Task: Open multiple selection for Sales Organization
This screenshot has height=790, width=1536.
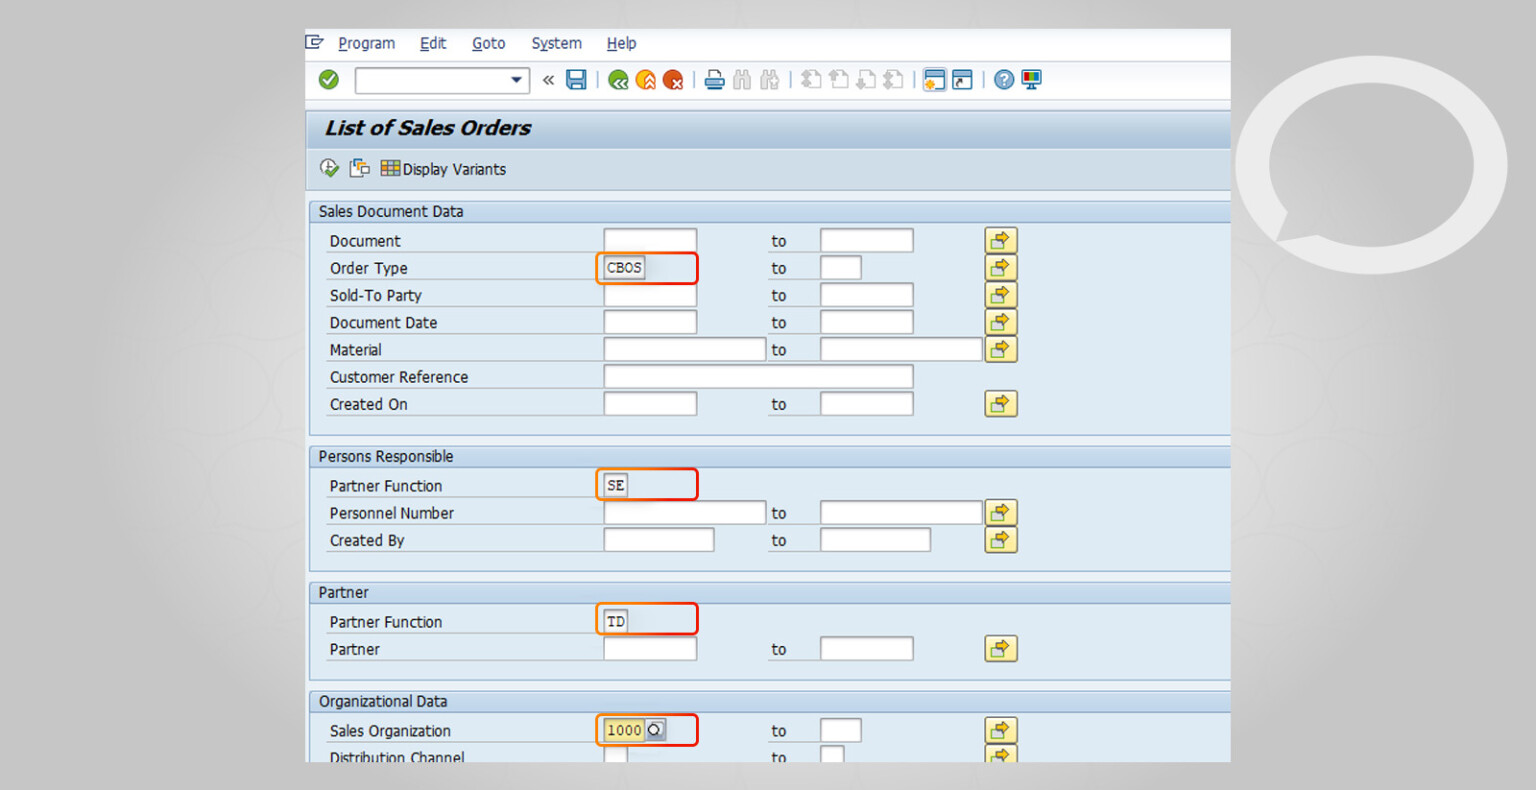Action: click(1000, 731)
